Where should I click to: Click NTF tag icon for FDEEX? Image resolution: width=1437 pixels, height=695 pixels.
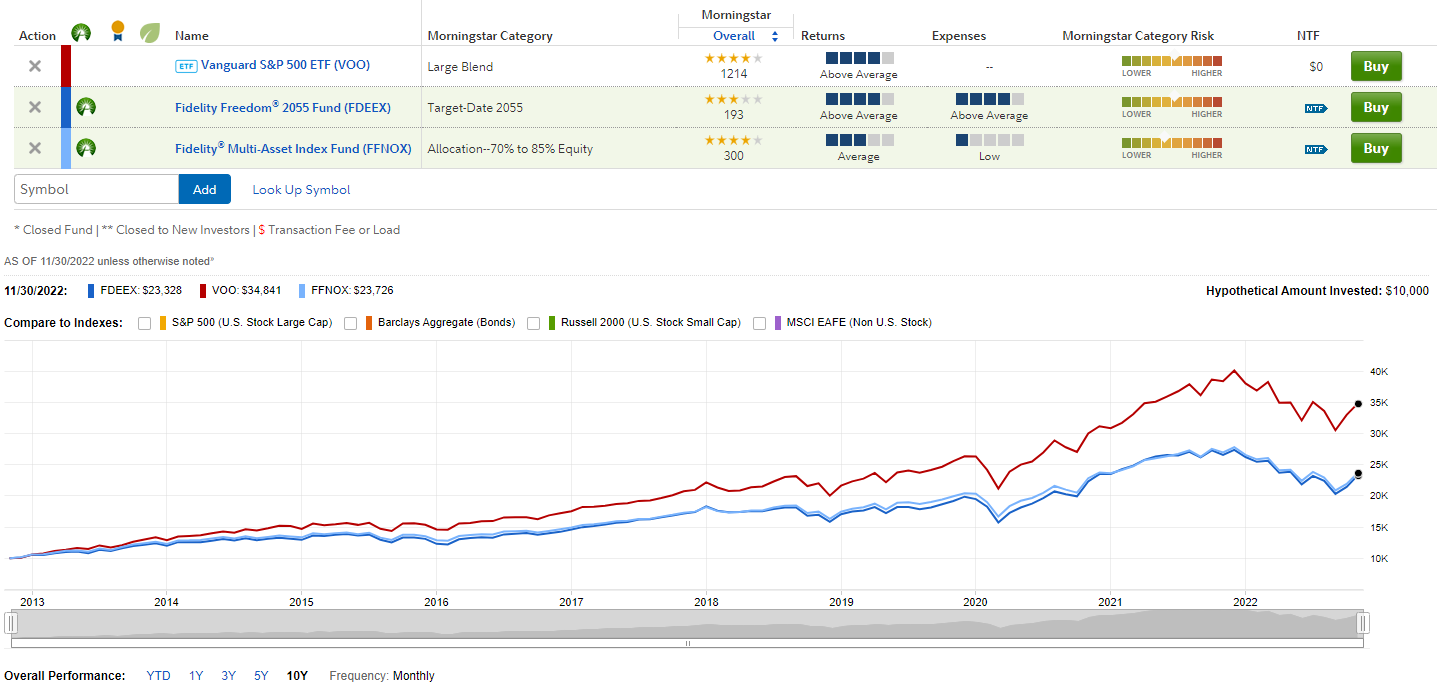tap(1316, 108)
